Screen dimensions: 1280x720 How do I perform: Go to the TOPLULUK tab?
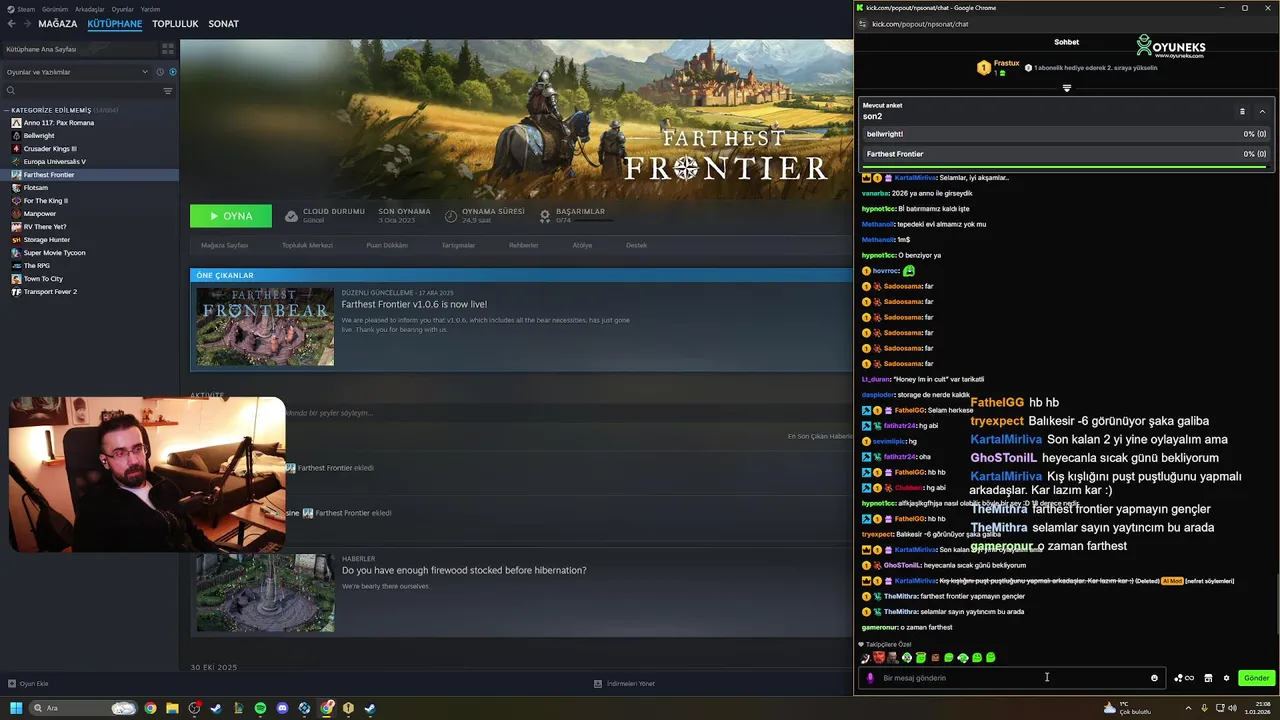coord(175,23)
